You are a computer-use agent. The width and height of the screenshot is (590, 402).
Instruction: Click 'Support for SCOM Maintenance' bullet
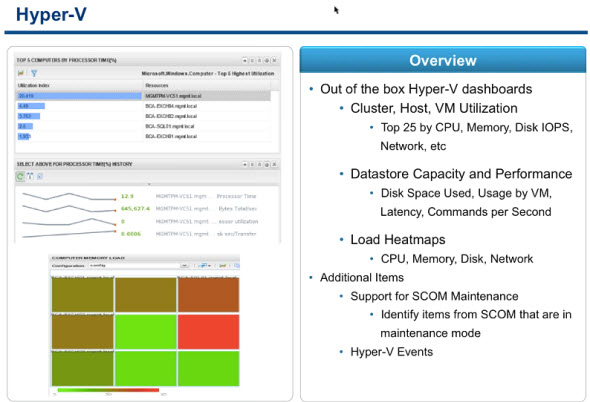click(434, 296)
